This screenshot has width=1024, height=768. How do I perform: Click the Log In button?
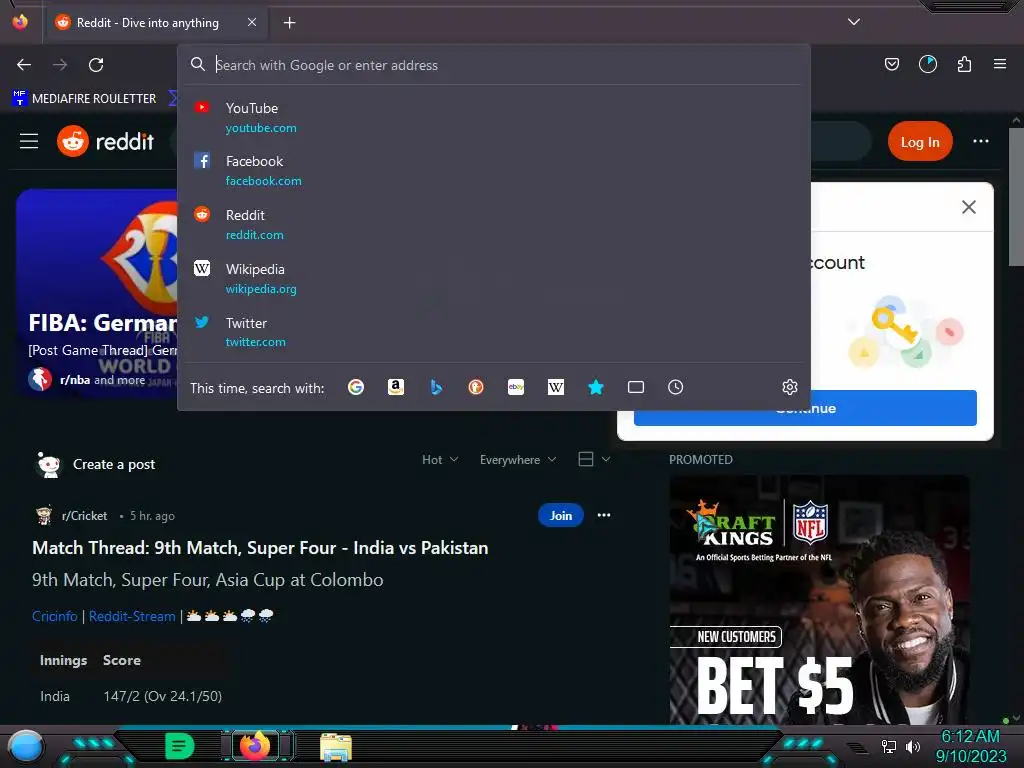tap(920, 142)
